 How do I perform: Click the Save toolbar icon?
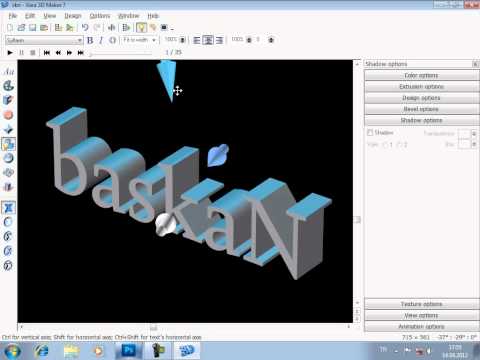click(x=32, y=28)
